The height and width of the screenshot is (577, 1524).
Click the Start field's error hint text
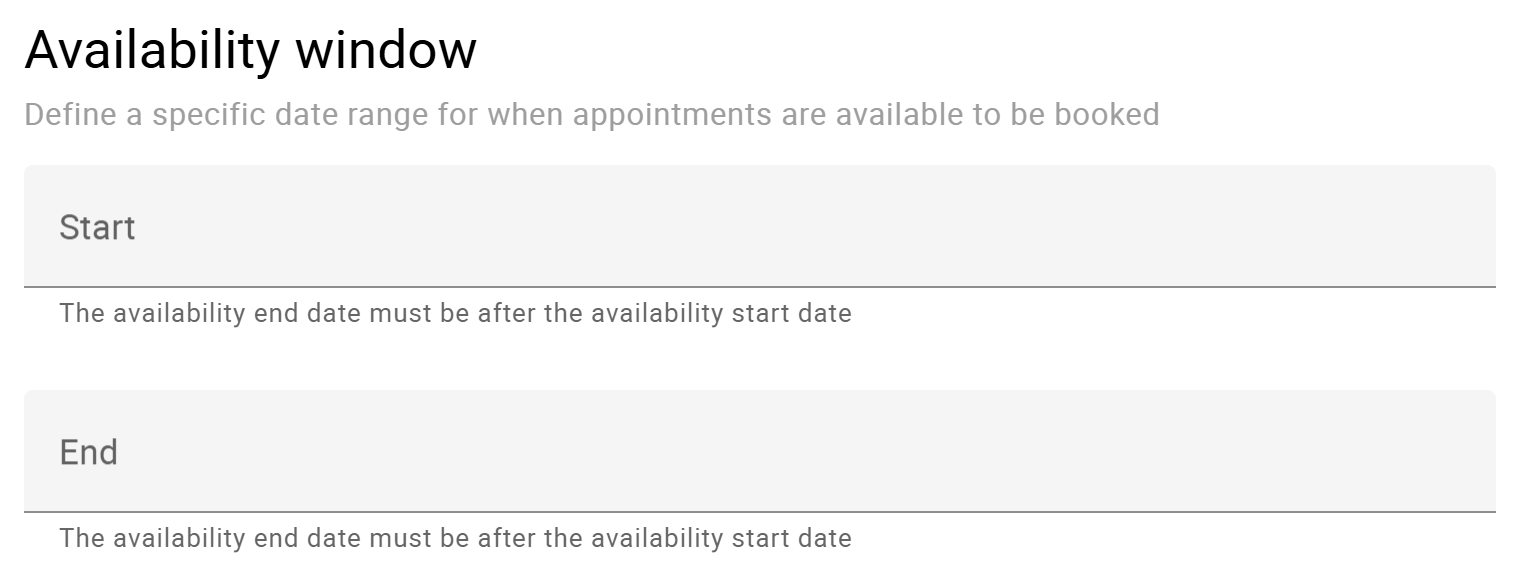[455, 313]
